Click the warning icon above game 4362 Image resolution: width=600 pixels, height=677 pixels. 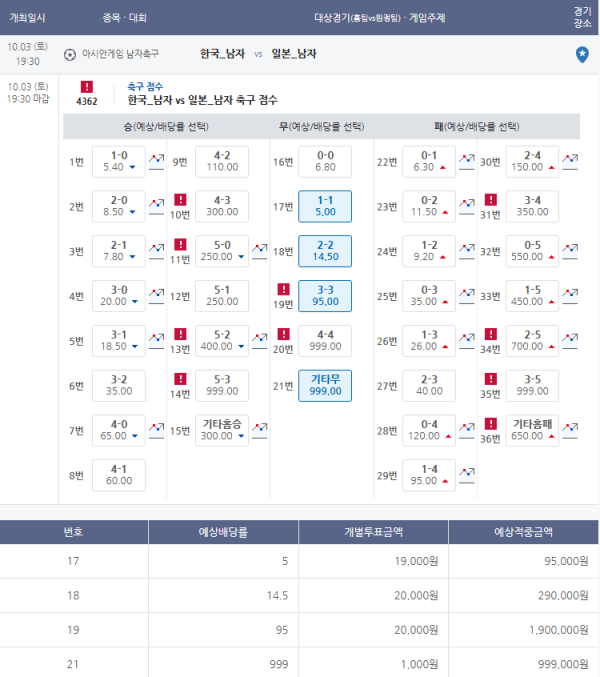point(87,87)
